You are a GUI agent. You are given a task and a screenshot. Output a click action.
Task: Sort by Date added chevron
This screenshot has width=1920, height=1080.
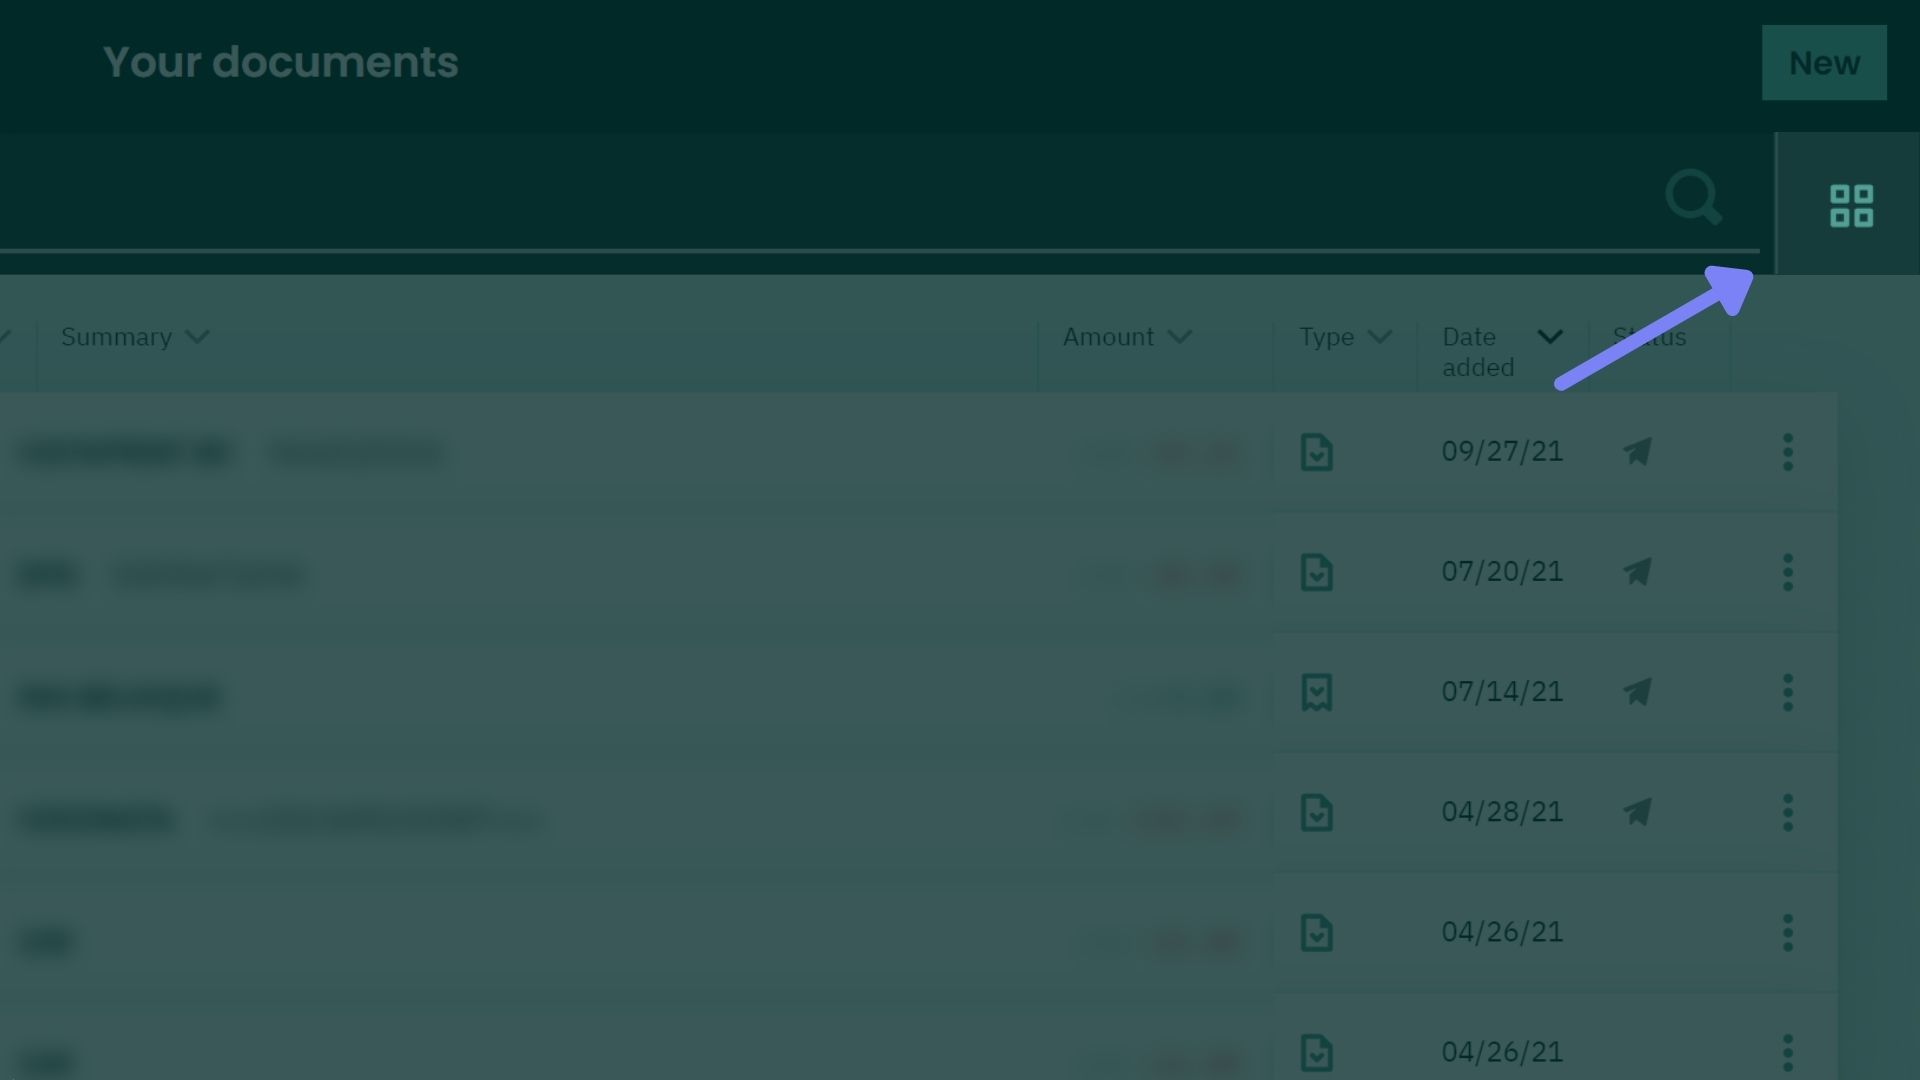pyautogui.click(x=1550, y=337)
